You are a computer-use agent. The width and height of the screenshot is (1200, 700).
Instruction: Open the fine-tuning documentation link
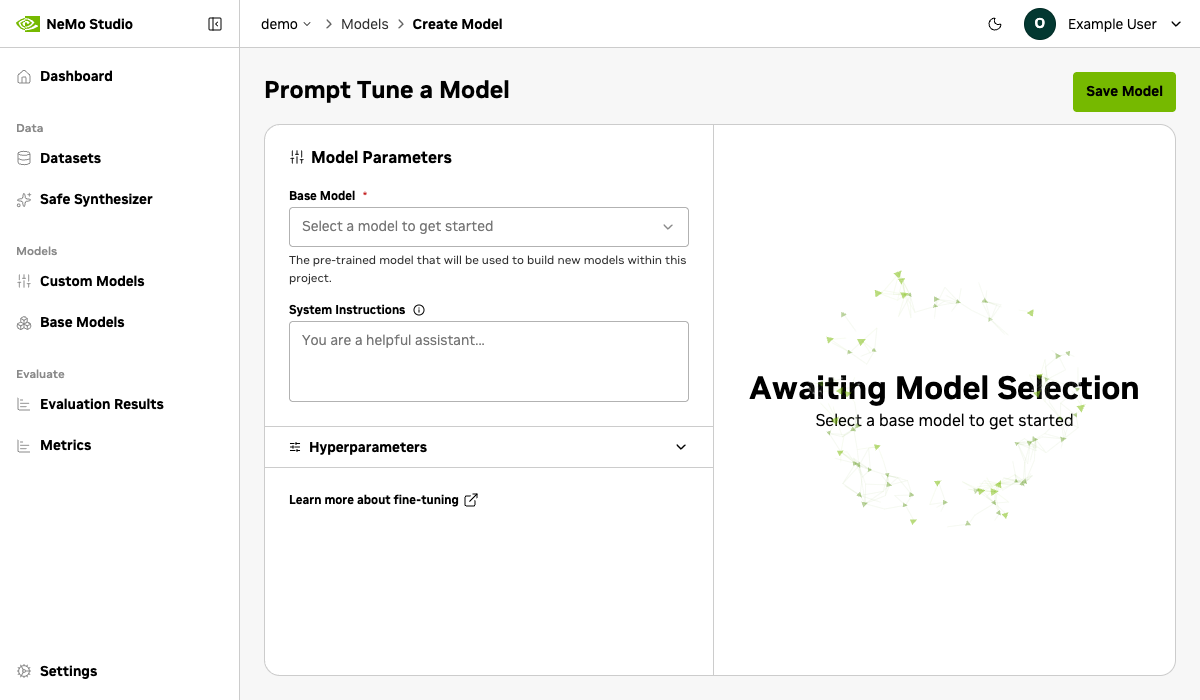point(383,499)
